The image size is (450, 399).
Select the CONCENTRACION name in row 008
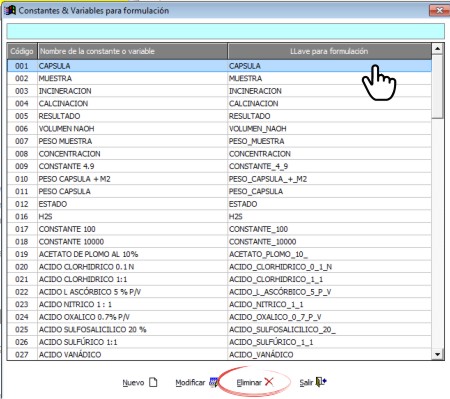(132, 154)
